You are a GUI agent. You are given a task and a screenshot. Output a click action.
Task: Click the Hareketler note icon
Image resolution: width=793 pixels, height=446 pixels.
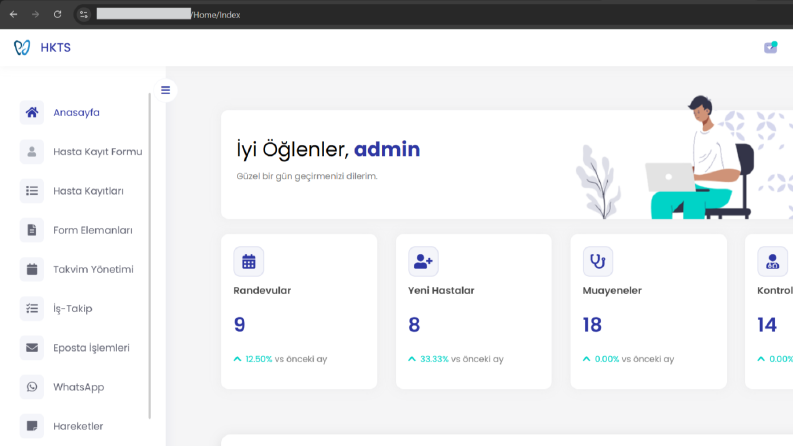pos(32,426)
